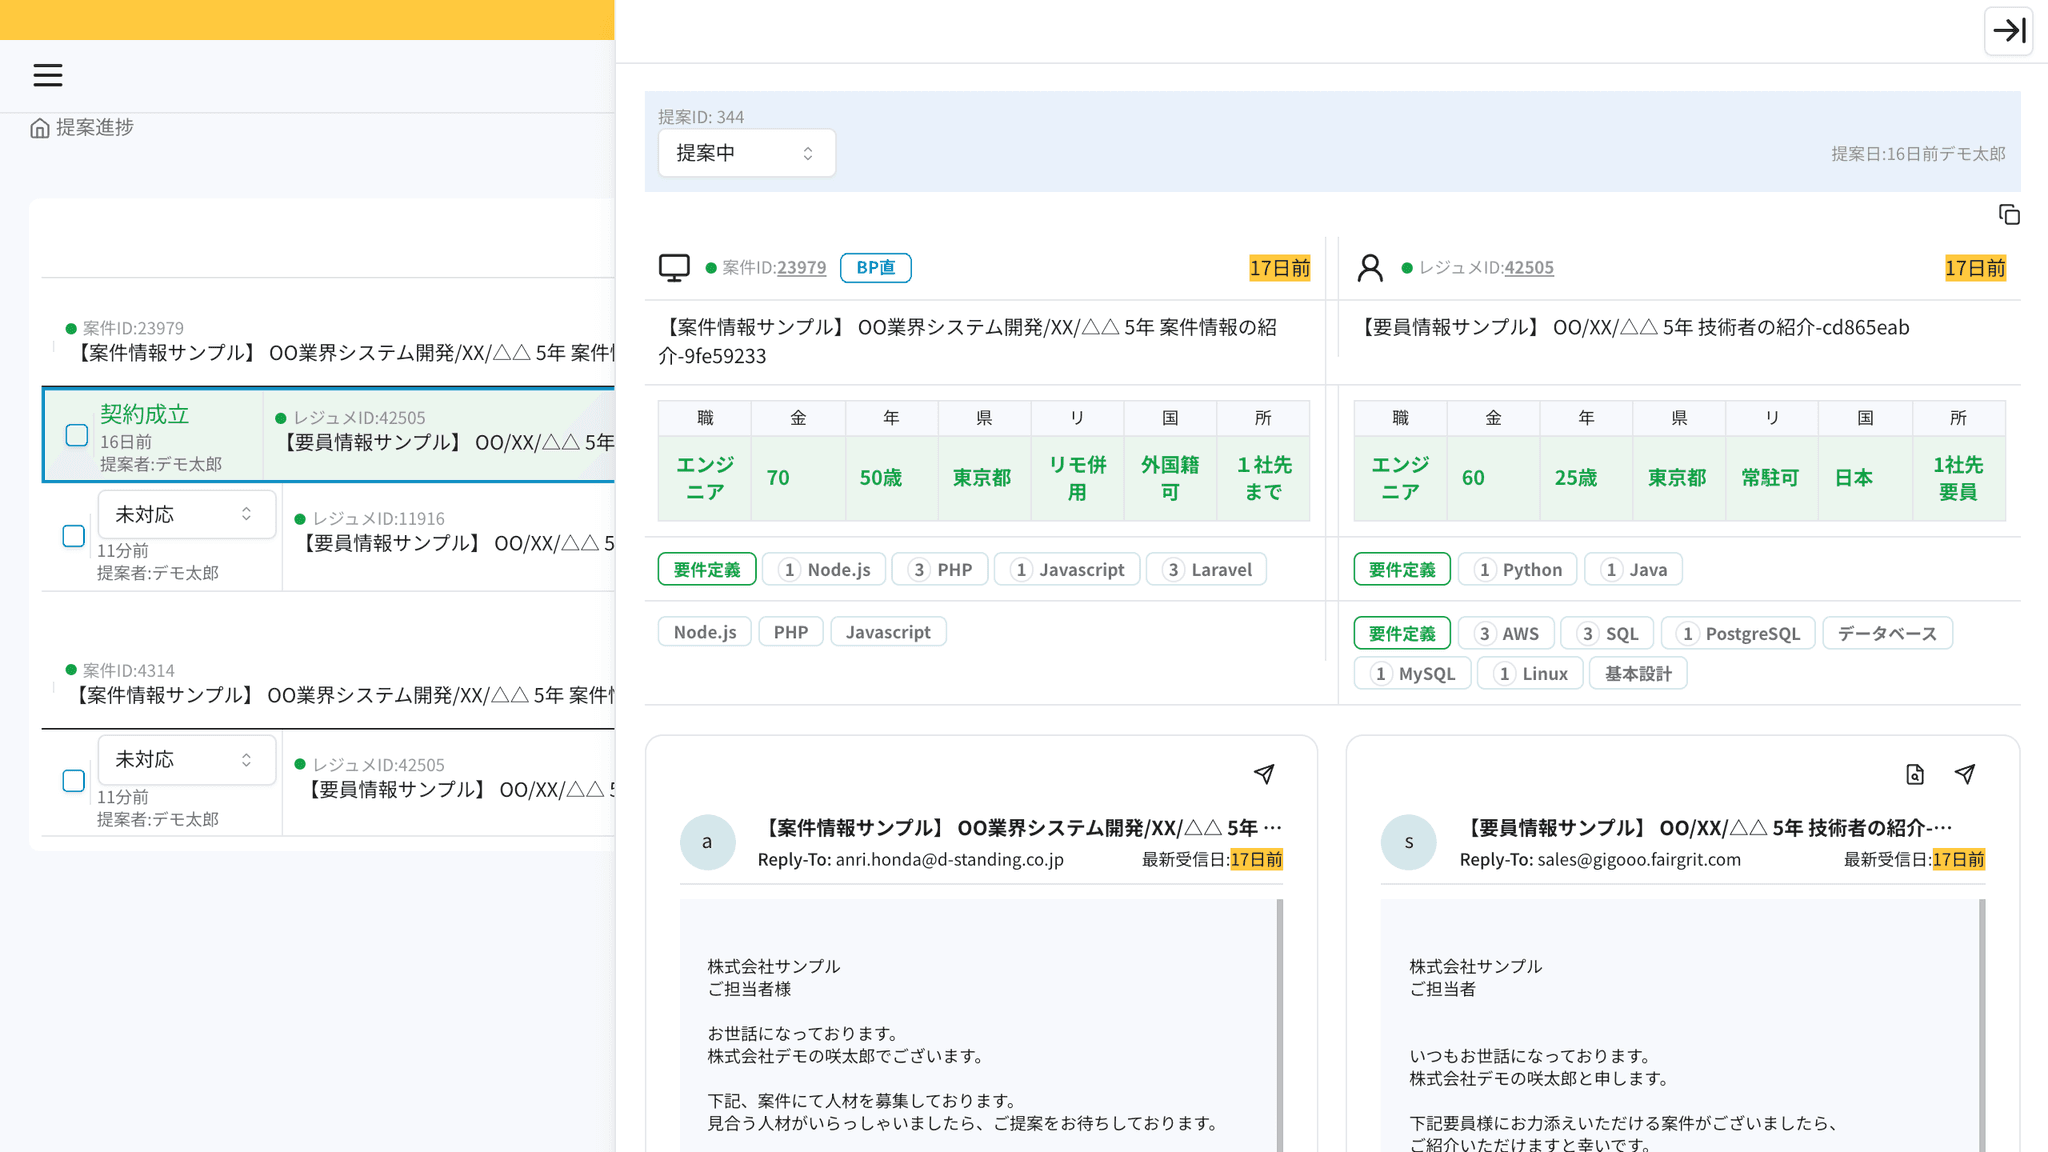
Task: Click the project email body scrollbar
Action: click(1279, 1020)
